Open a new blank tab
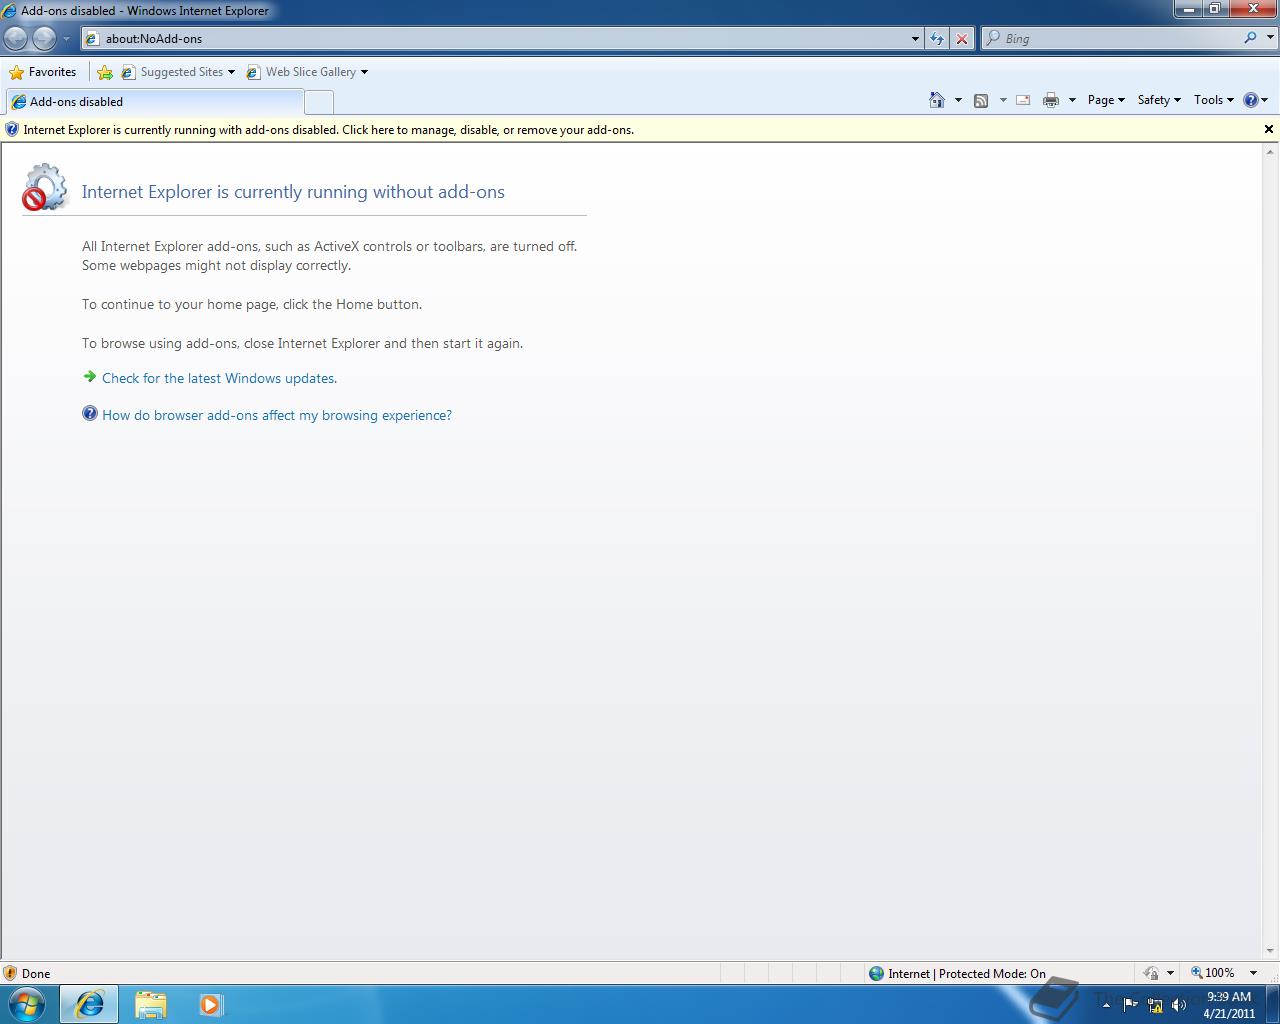Viewport: 1280px width, 1024px height. tap(318, 102)
